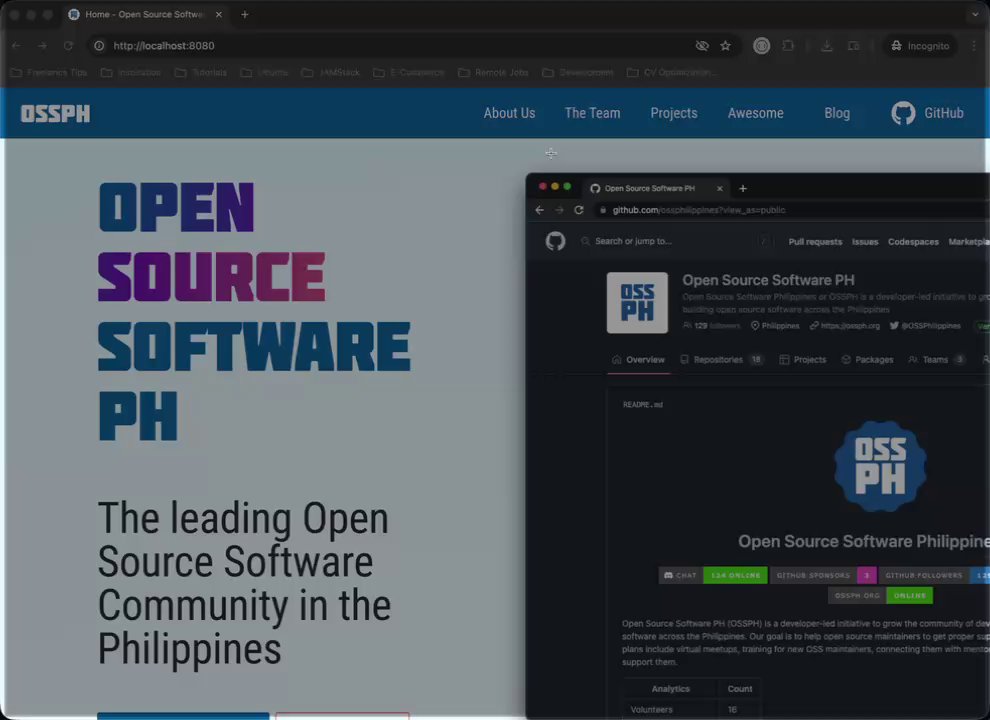Click Repositories tab in the GitHub window
The image size is (990, 720).
pos(721,359)
